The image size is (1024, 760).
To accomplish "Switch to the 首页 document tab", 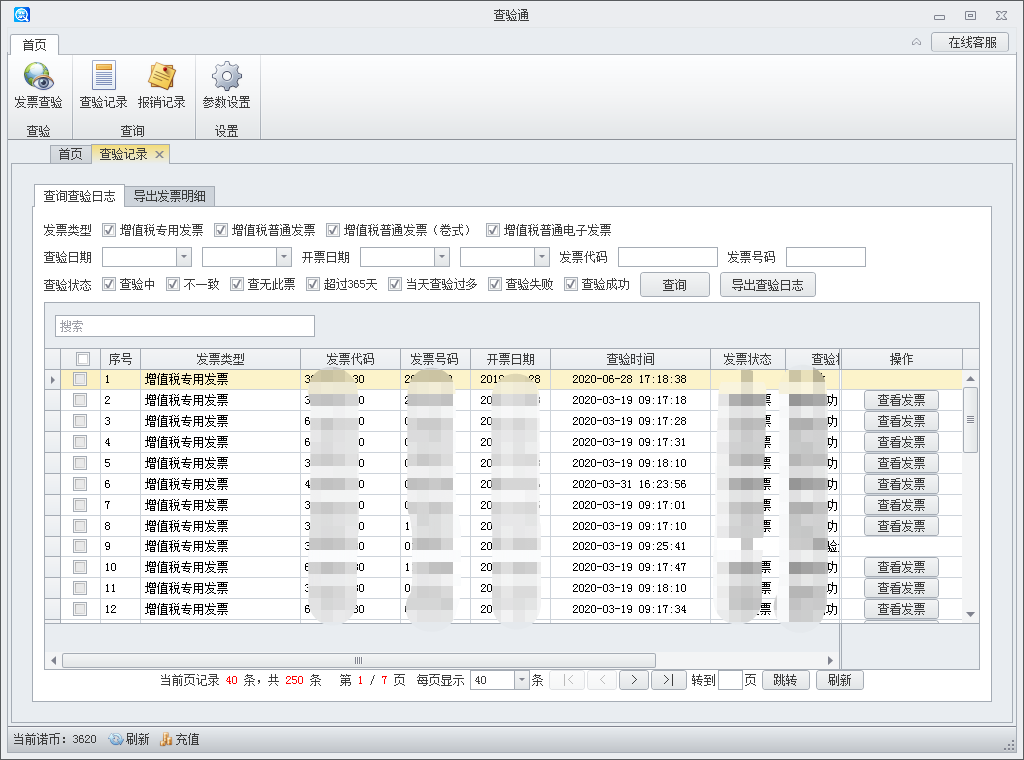I will click(x=71, y=154).
